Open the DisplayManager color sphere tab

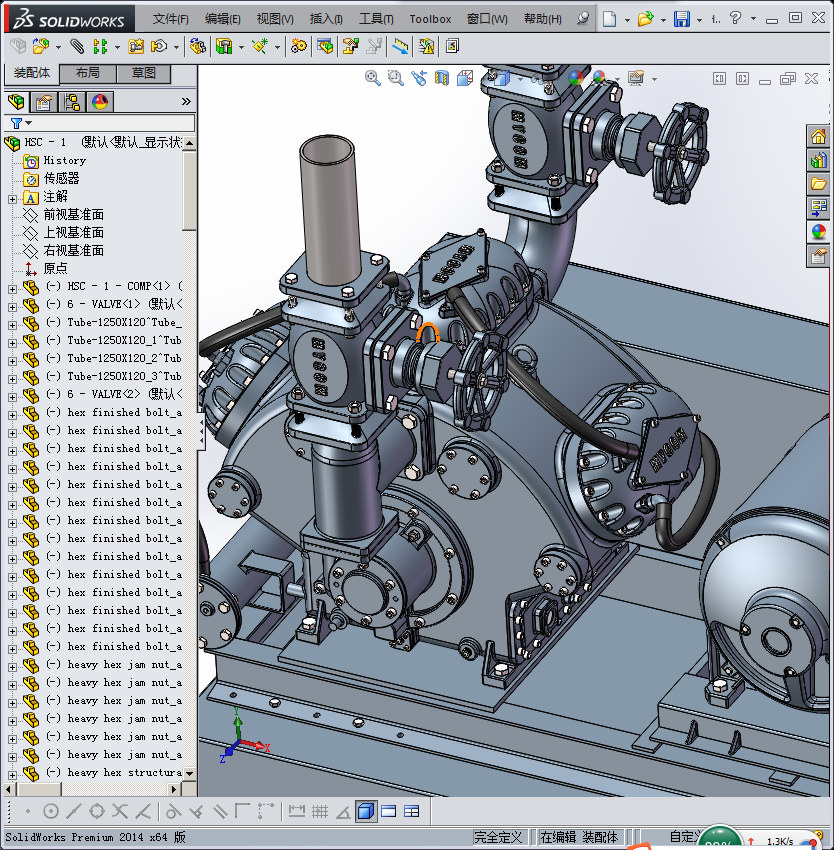tap(100, 102)
